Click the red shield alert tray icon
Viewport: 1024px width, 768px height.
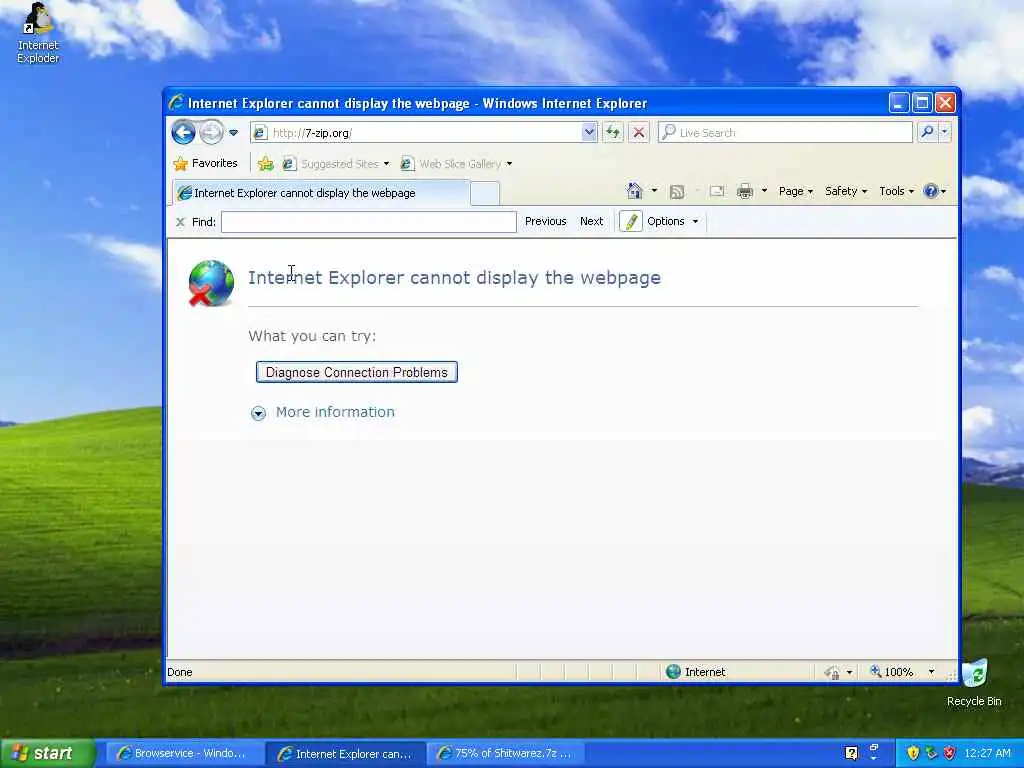pyautogui.click(x=950, y=754)
